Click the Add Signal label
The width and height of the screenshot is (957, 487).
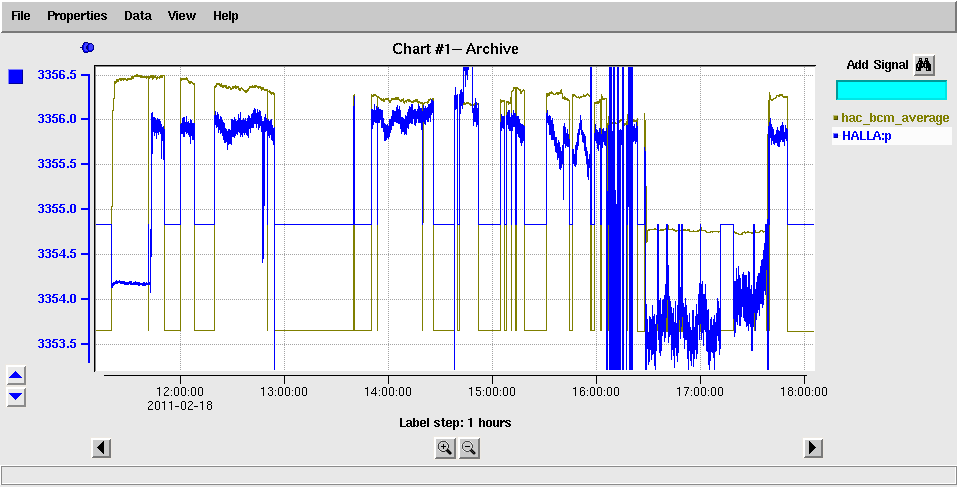coord(878,65)
